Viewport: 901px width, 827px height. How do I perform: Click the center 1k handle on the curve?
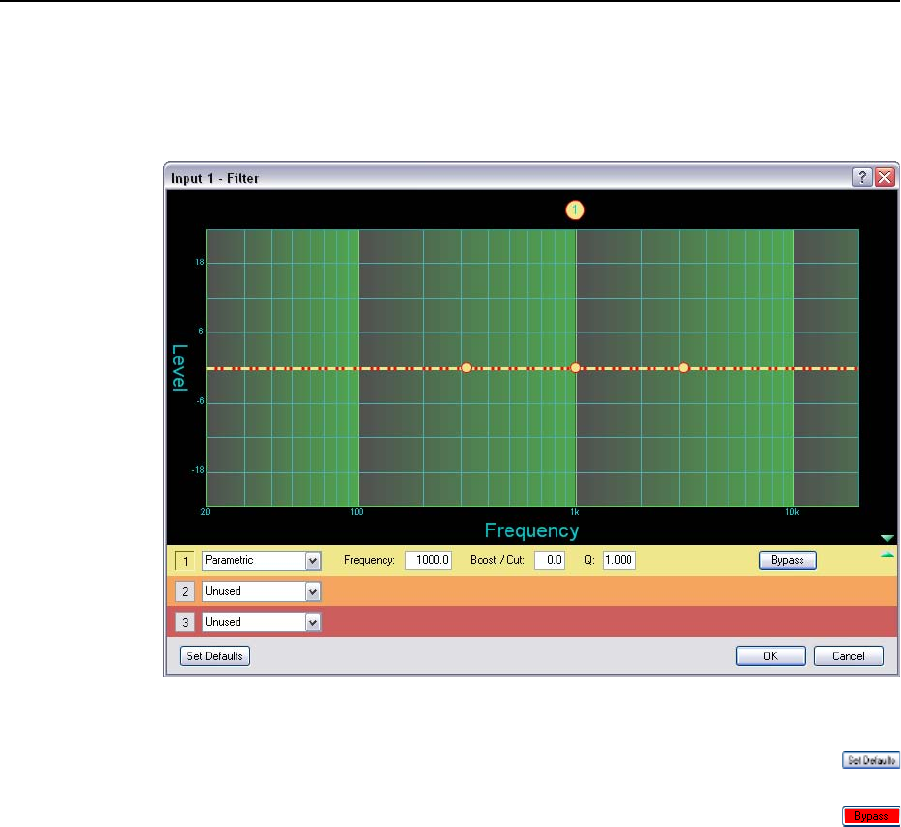(x=575, y=368)
